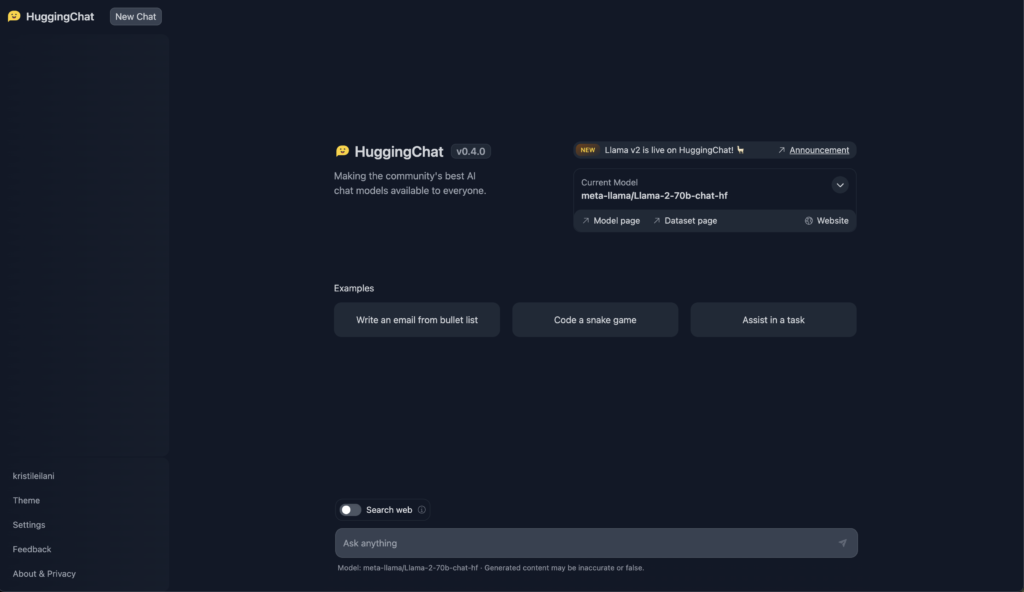
Task: Click the 'Llama v2 is live on HuggingChat!' text
Action: 669,150
